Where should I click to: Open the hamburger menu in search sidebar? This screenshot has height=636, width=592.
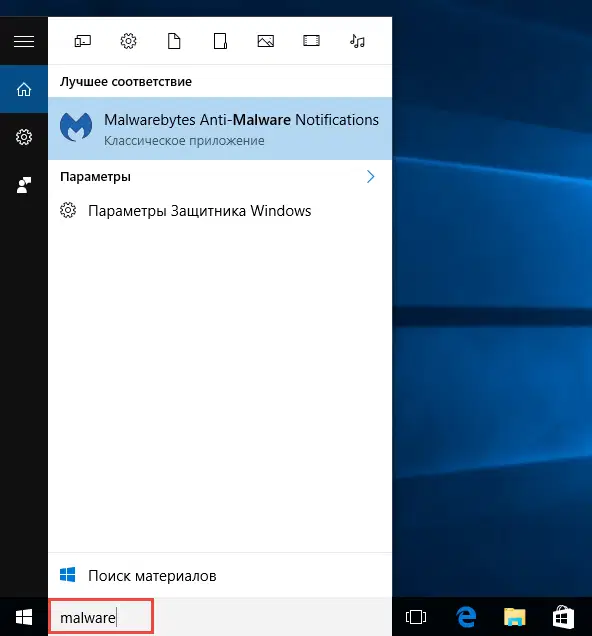pyautogui.click(x=24, y=41)
